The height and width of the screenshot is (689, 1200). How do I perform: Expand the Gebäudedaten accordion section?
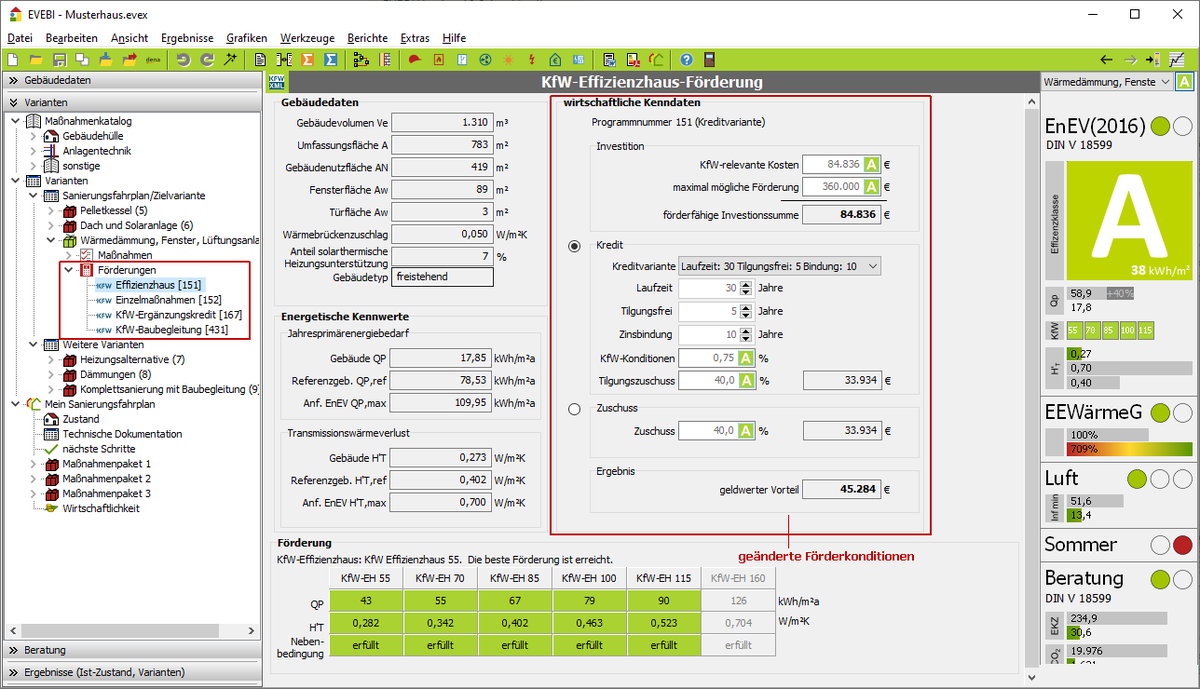click(x=131, y=81)
